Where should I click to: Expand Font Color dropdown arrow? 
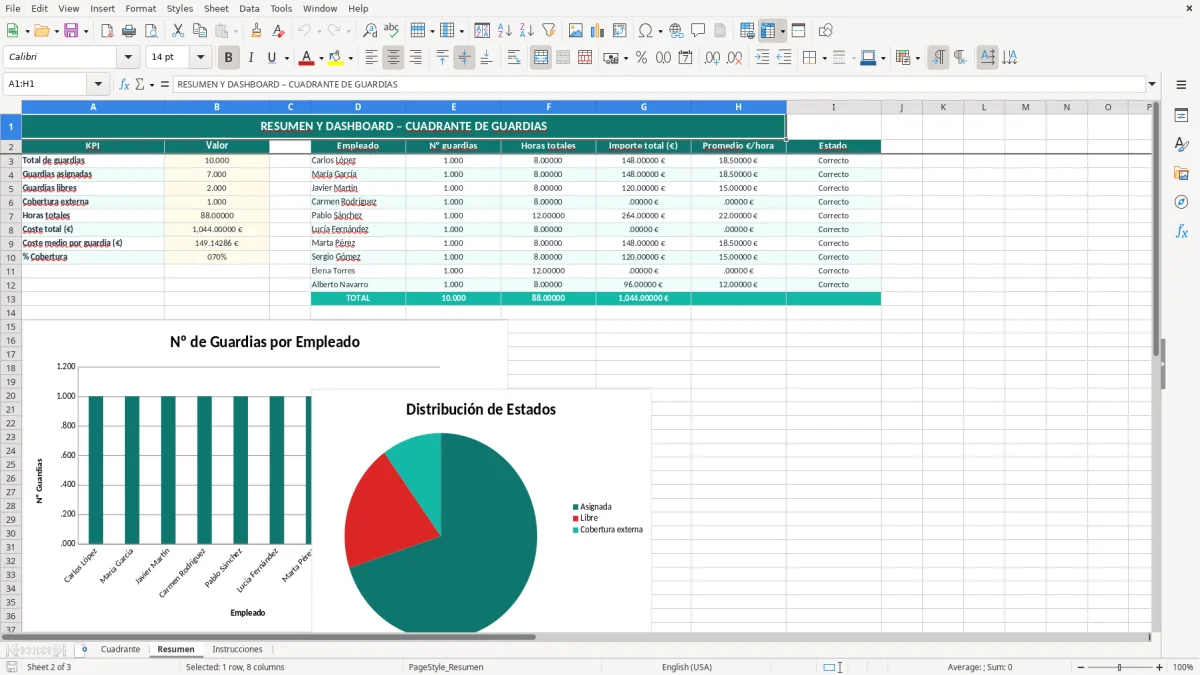(x=321, y=58)
